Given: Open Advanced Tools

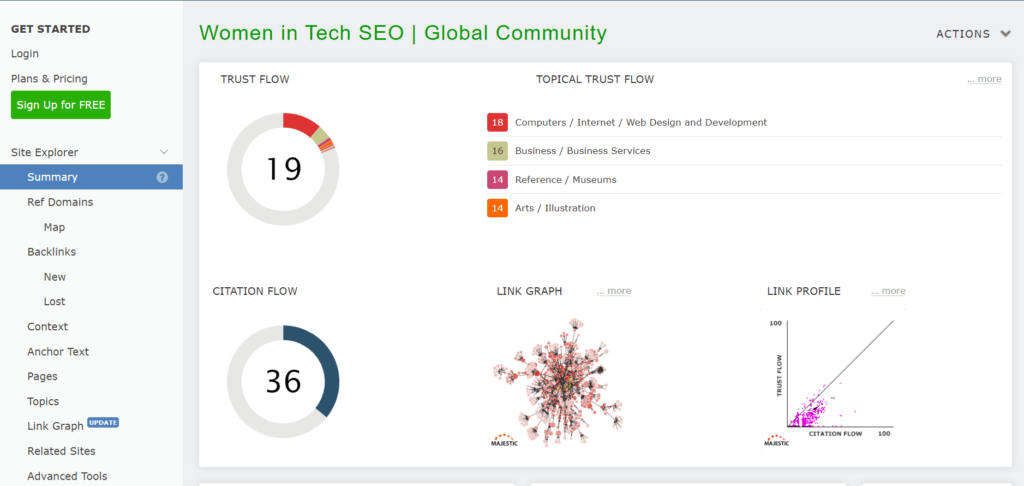Looking at the screenshot, I should pos(67,476).
